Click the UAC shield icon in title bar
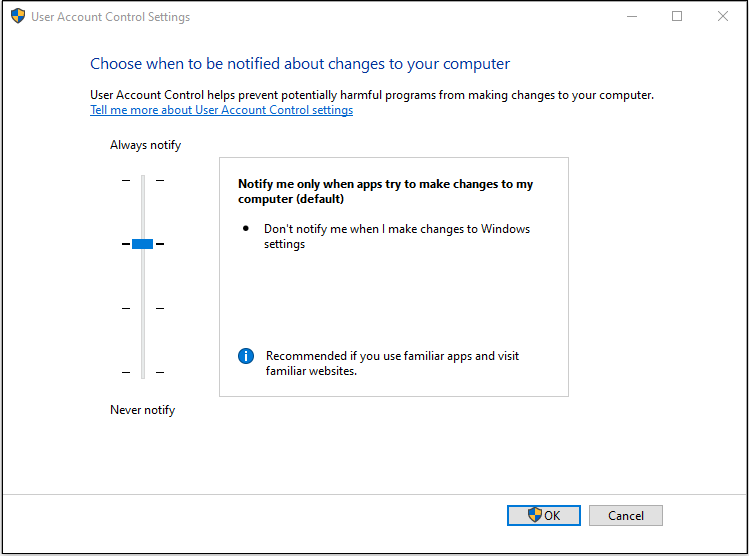This screenshot has width=749, height=556. point(18,16)
